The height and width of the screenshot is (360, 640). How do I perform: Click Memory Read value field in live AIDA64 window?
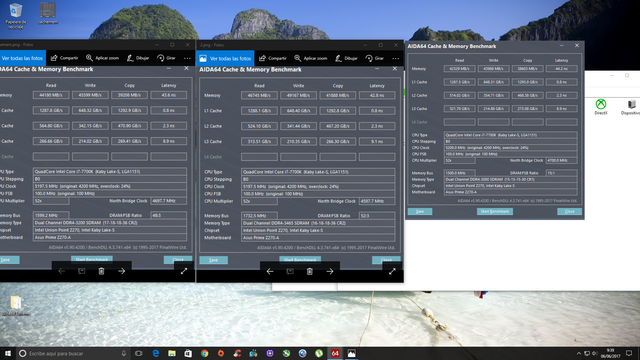(459, 69)
